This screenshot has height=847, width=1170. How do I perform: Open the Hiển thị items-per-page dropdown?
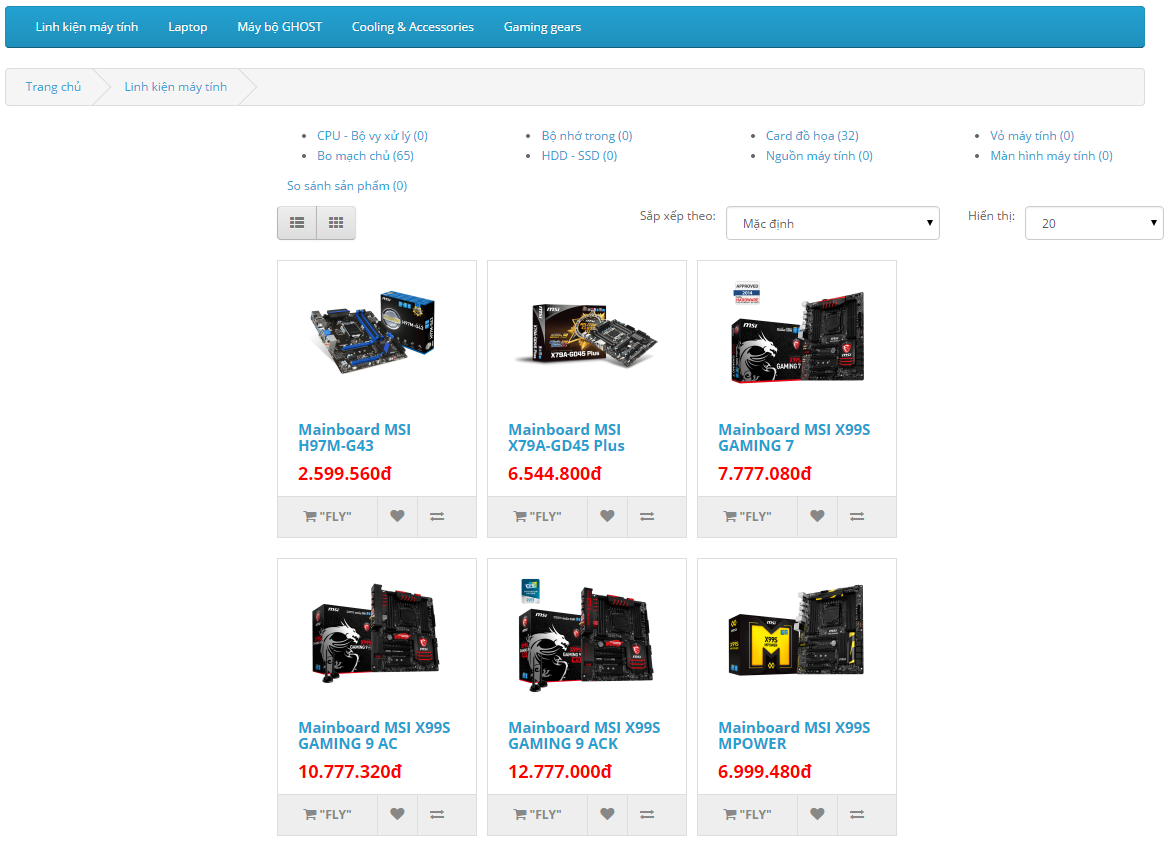pos(1094,223)
